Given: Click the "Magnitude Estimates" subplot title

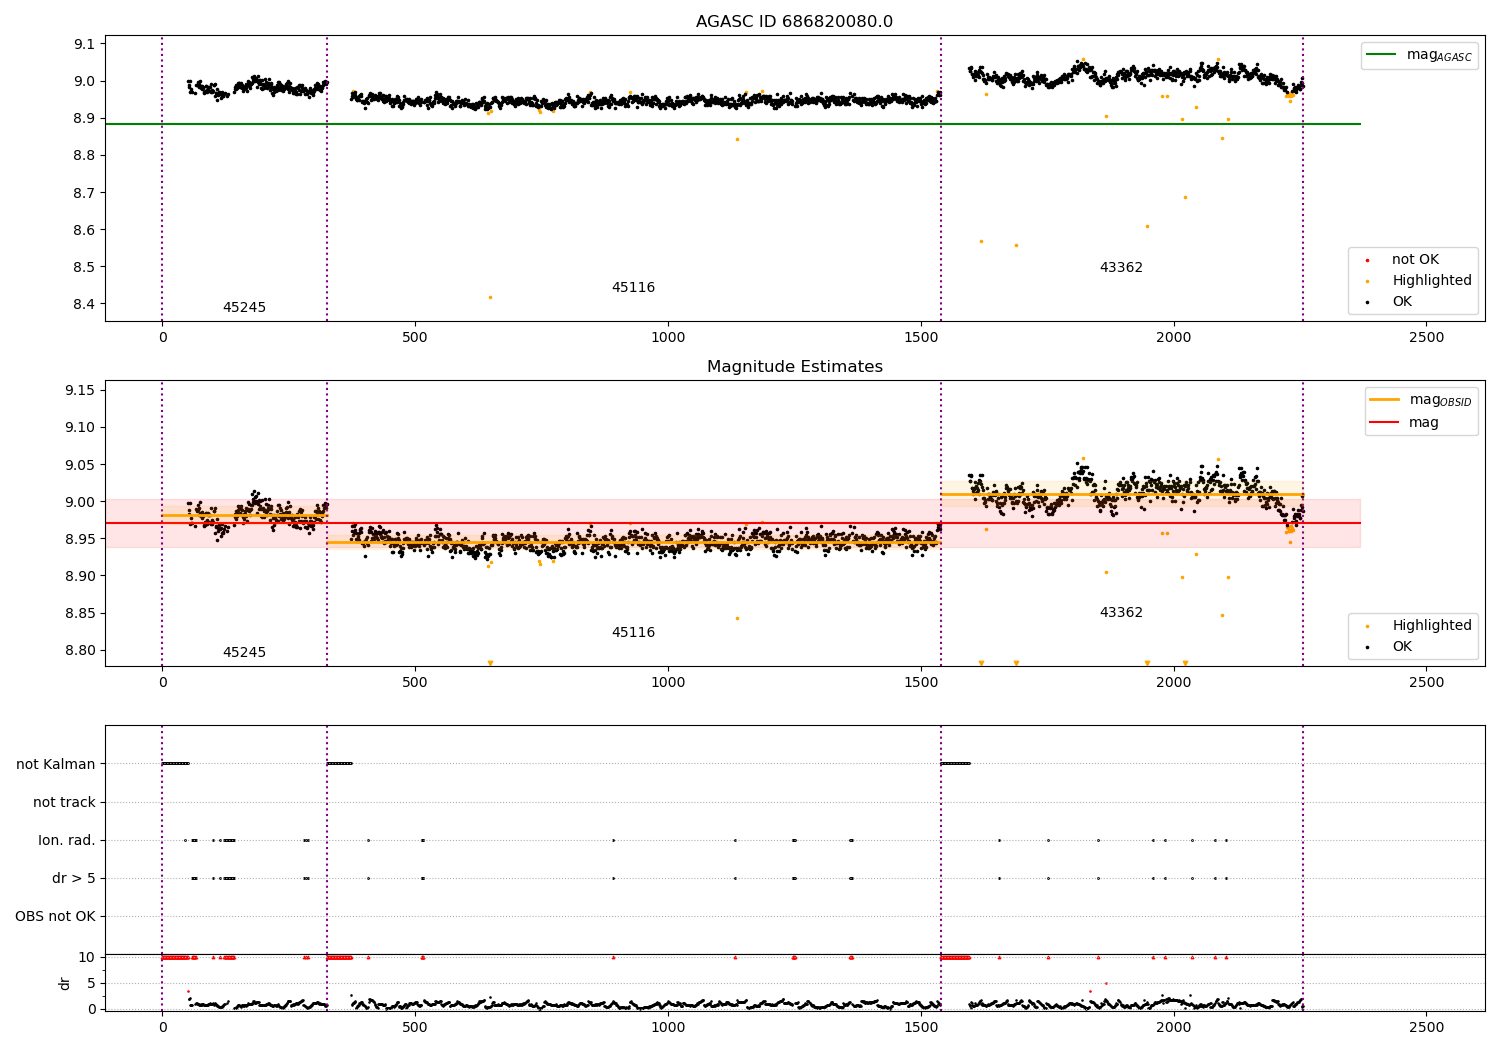Looking at the screenshot, I should pos(794,366).
